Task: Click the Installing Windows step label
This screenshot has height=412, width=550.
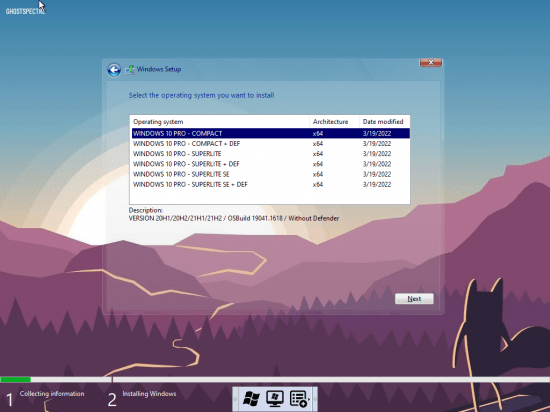Action: click(x=149, y=394)
